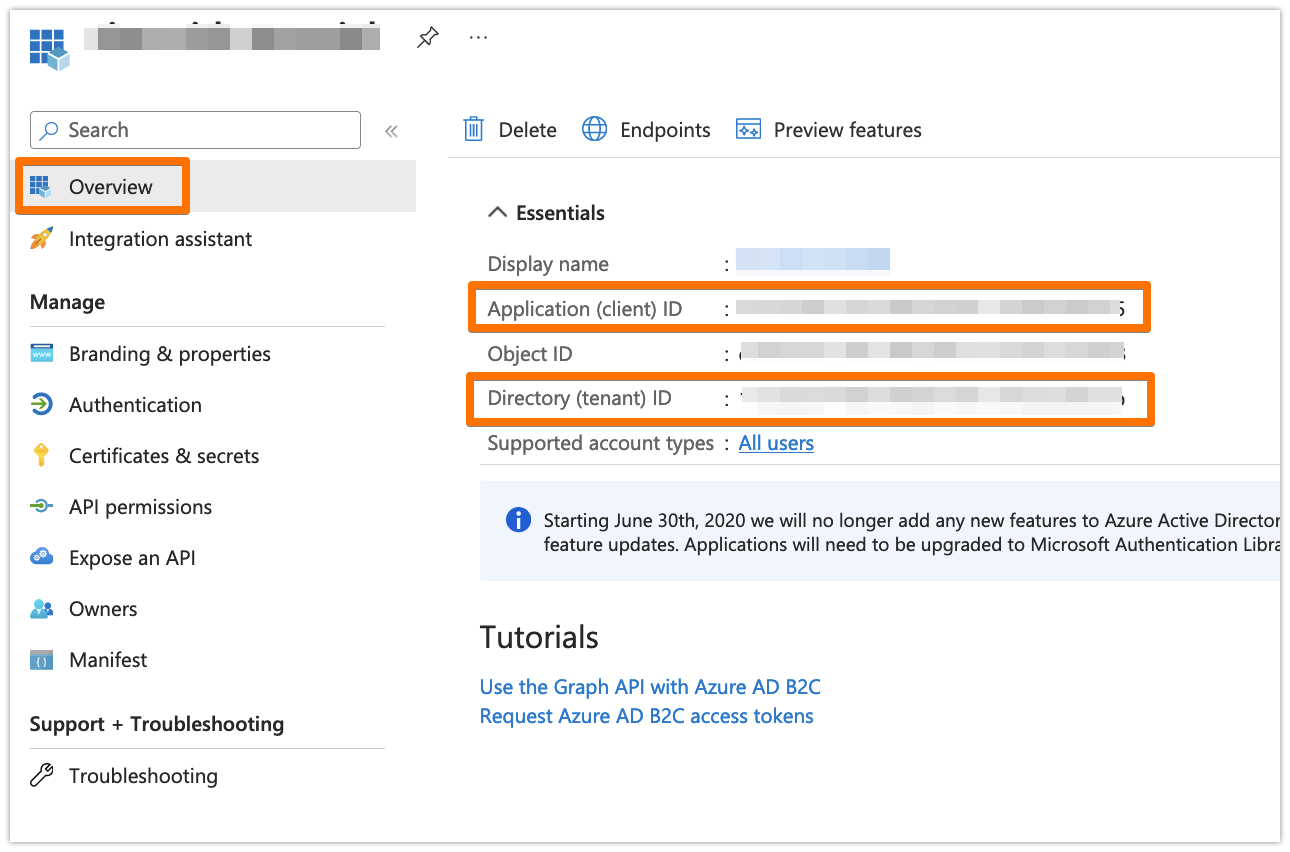
Task: Click the Endpoints globe icon
Action: (595, 130)
